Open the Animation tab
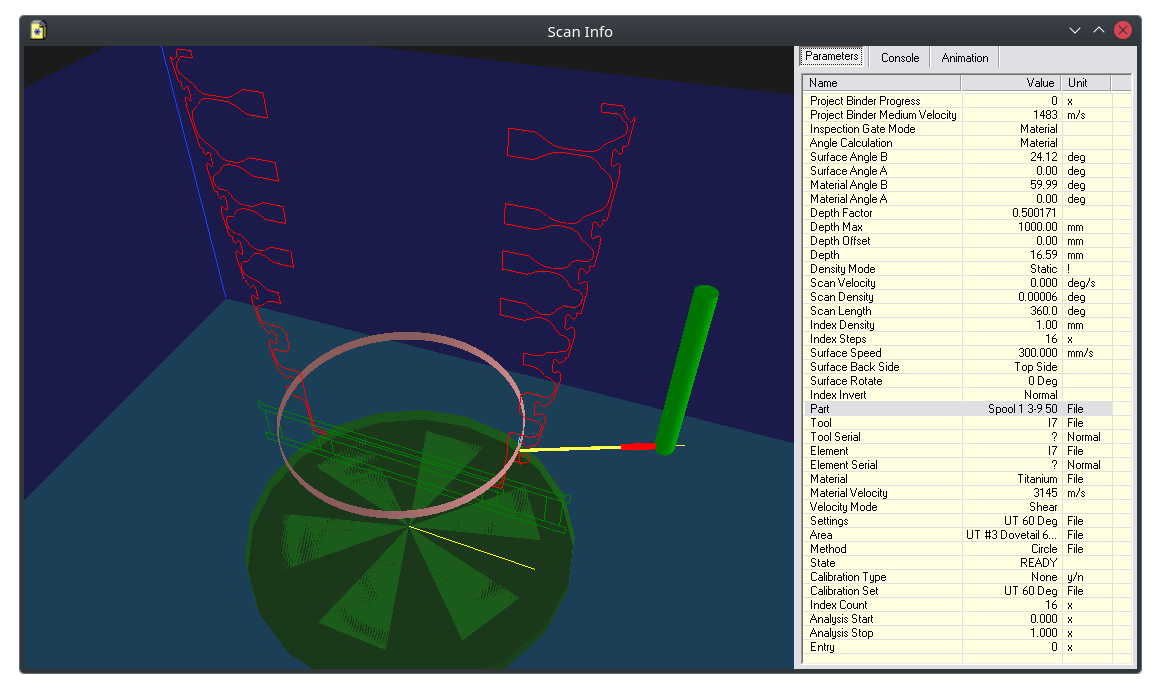This screenshot has width=1161, height=697. [x=965, y=58]
